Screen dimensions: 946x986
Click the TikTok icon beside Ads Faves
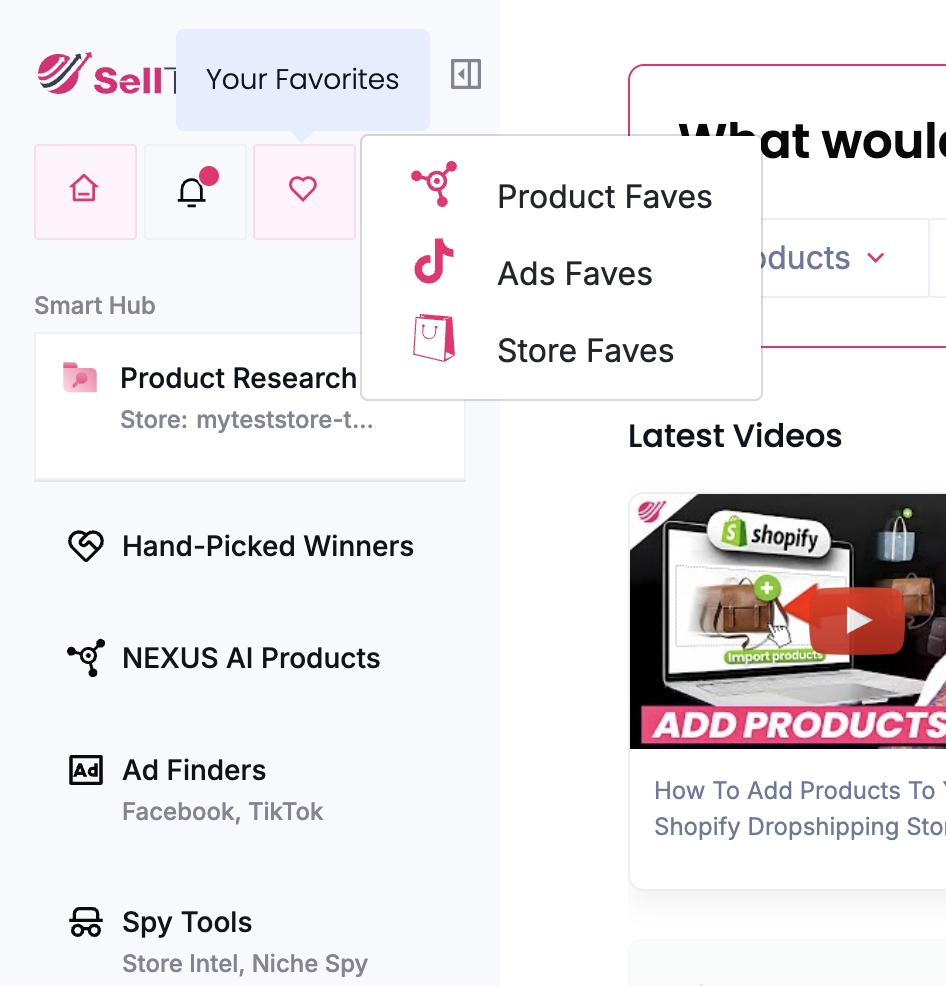click(434, 261)
